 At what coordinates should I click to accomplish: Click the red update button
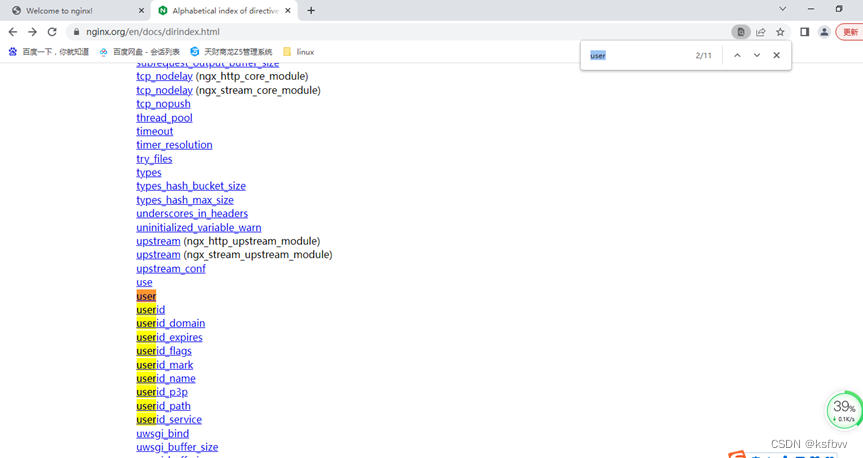(849, 32)
